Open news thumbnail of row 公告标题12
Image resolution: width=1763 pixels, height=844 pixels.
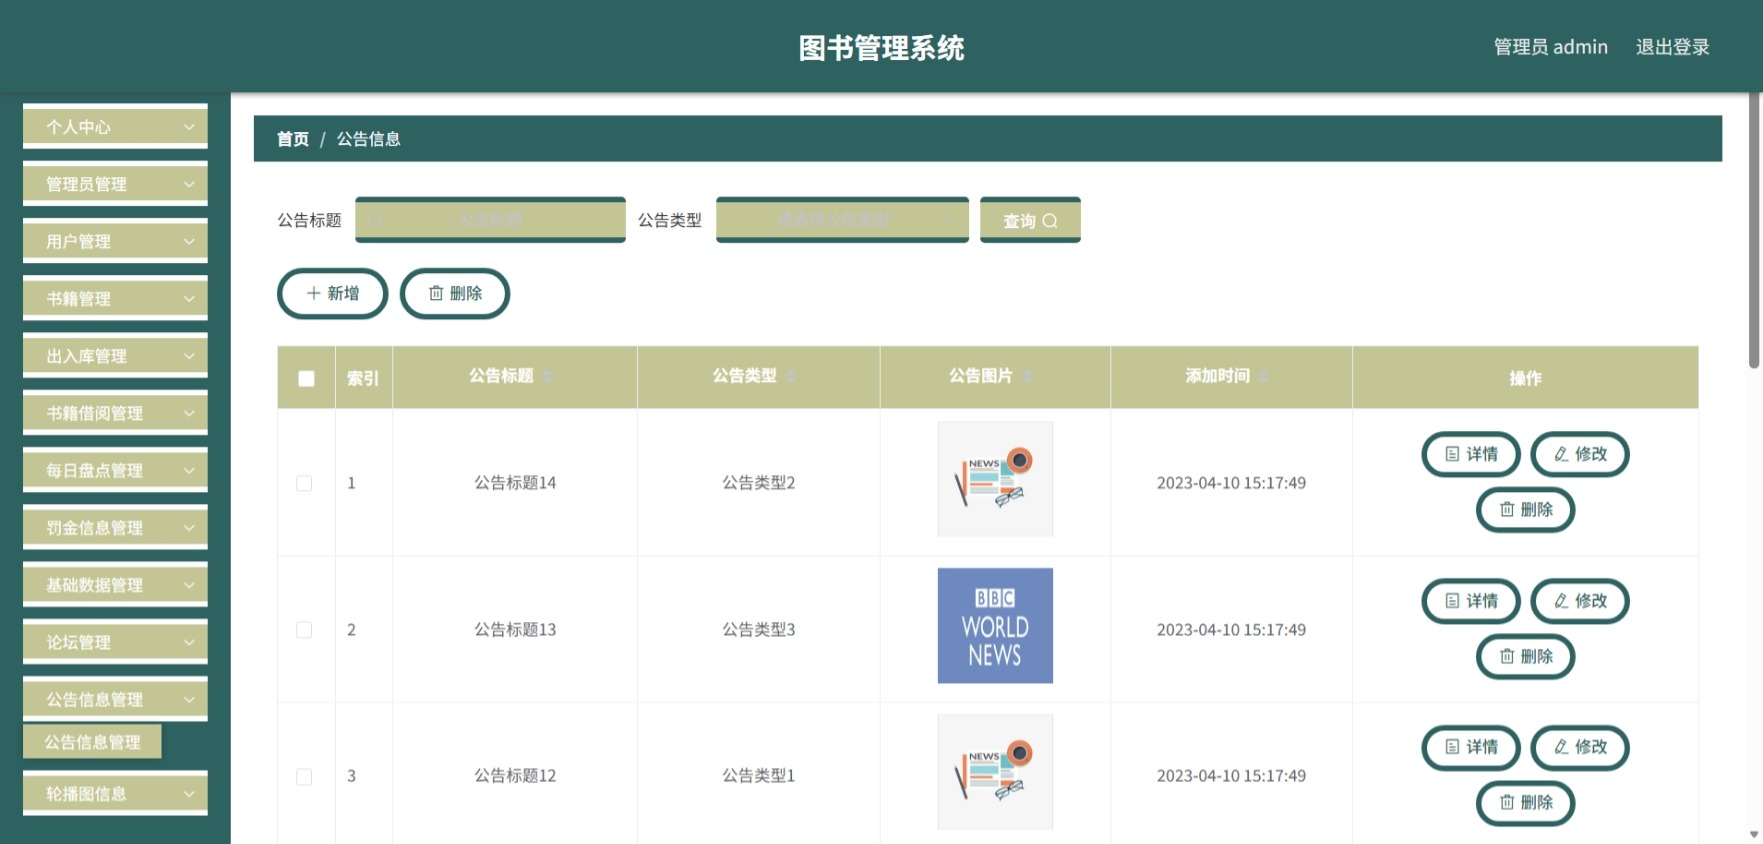pos(995,772)
